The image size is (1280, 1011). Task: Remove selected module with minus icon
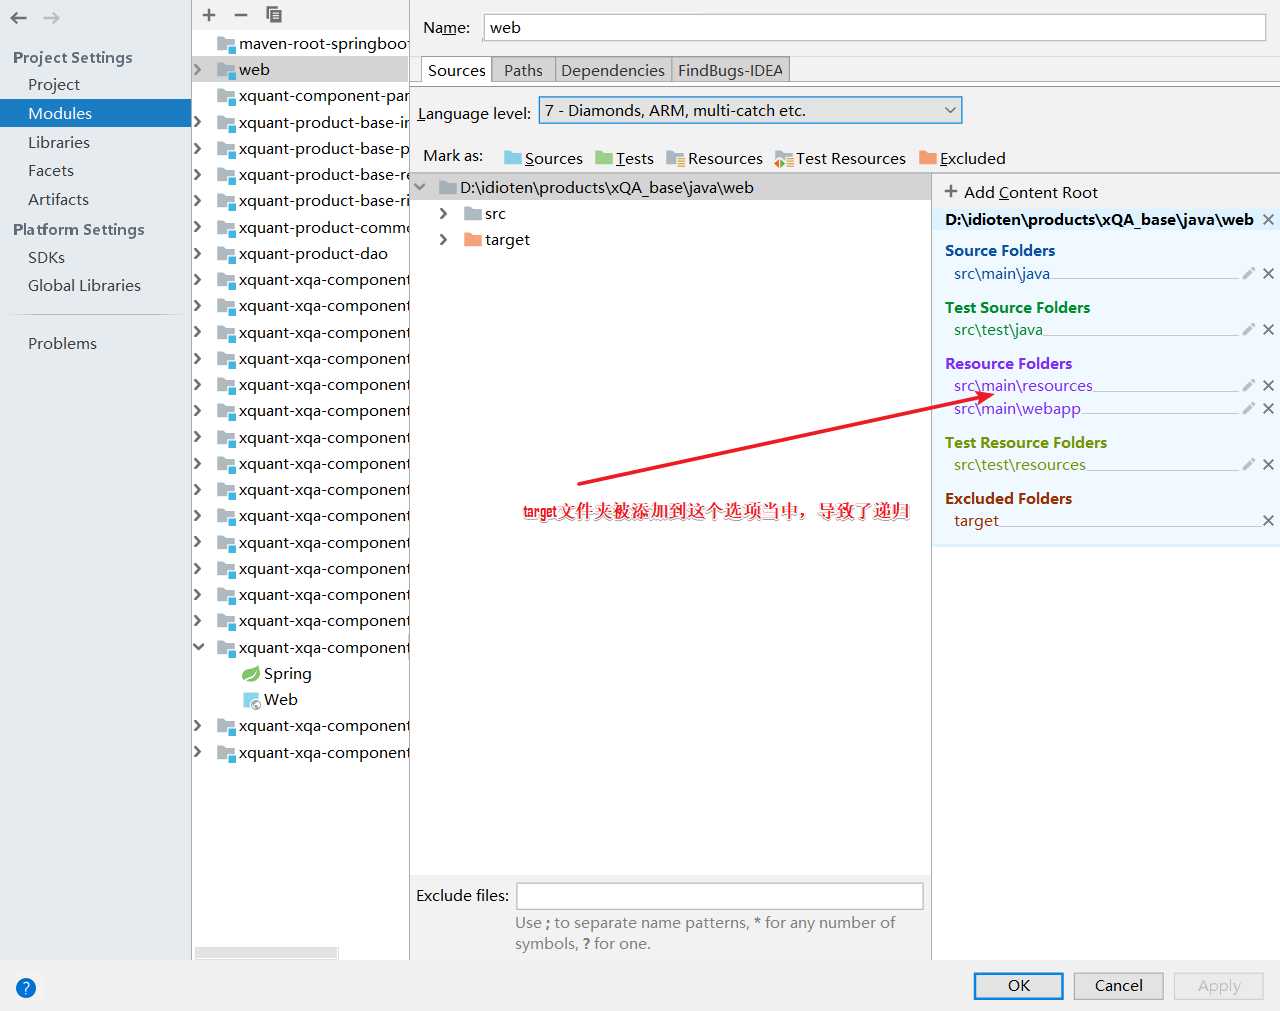coord(241,15)
